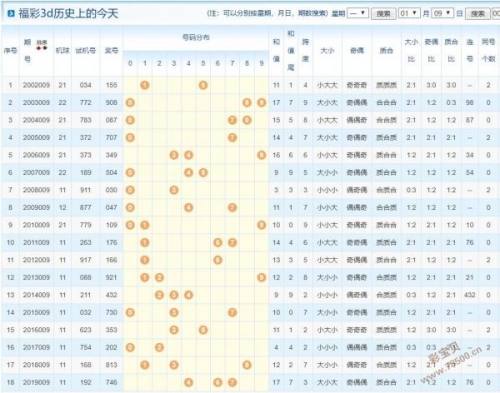The width and height of the screenshot is (500, 393).
Task: Click the orange 7 ball in row 2004009
Action: 232,120
